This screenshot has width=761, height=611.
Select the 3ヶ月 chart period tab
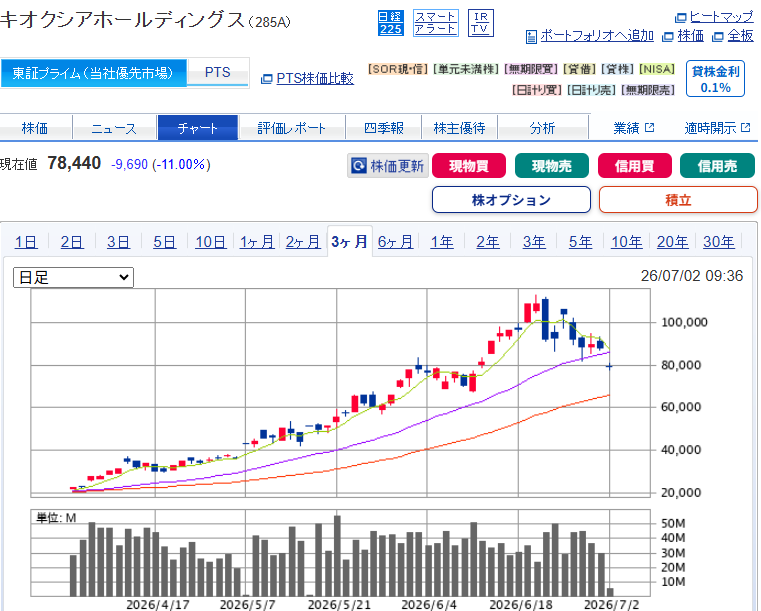coord(349,241)
